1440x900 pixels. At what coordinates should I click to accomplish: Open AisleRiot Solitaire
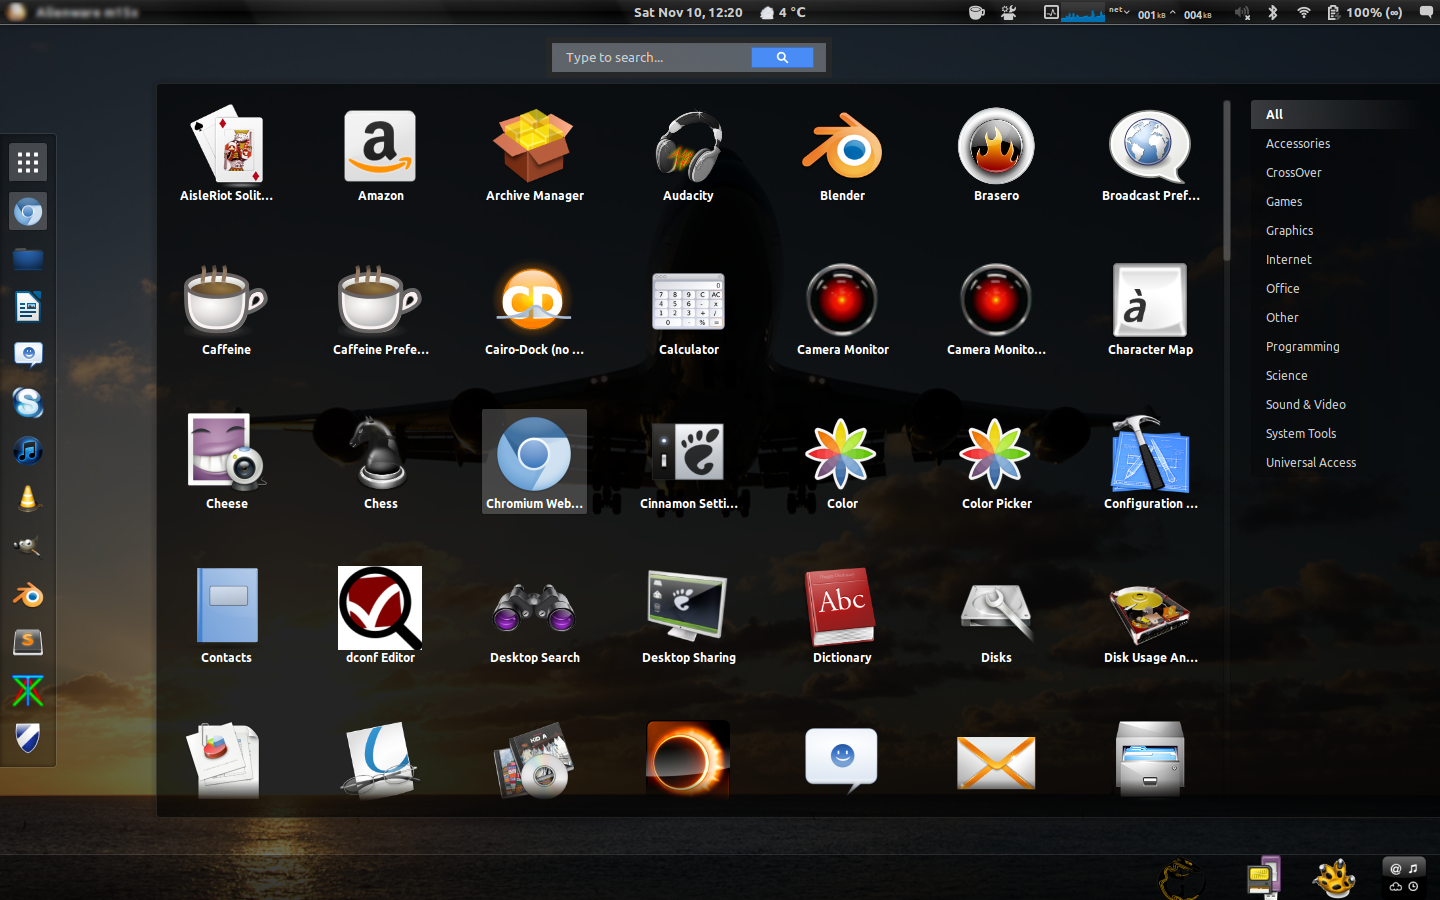tap(227, 155)
